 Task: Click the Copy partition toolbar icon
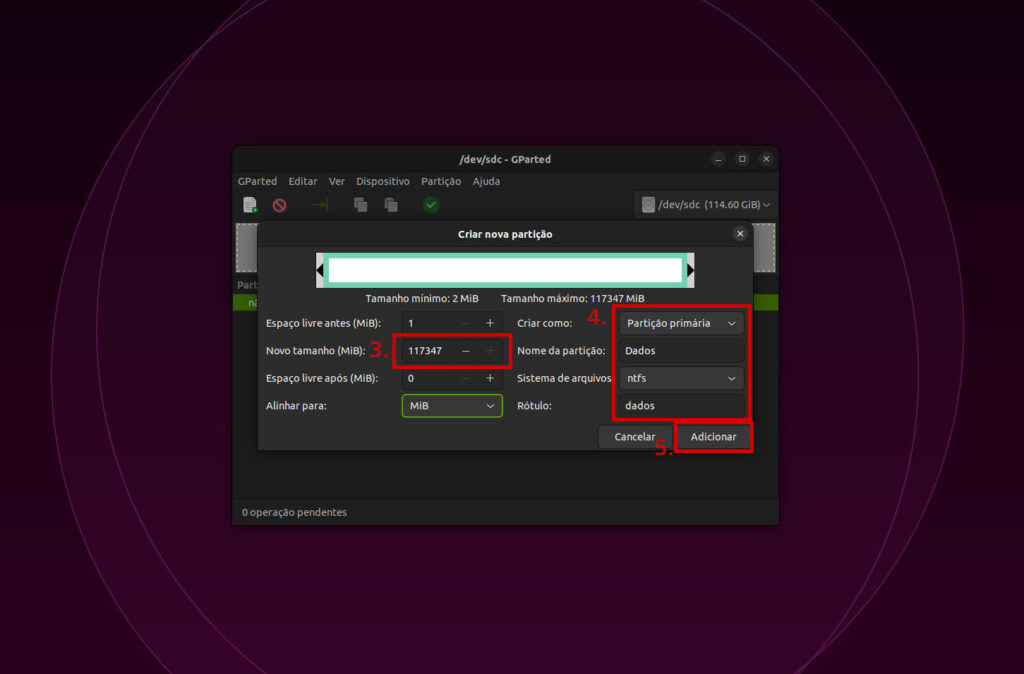pos(360,205)
